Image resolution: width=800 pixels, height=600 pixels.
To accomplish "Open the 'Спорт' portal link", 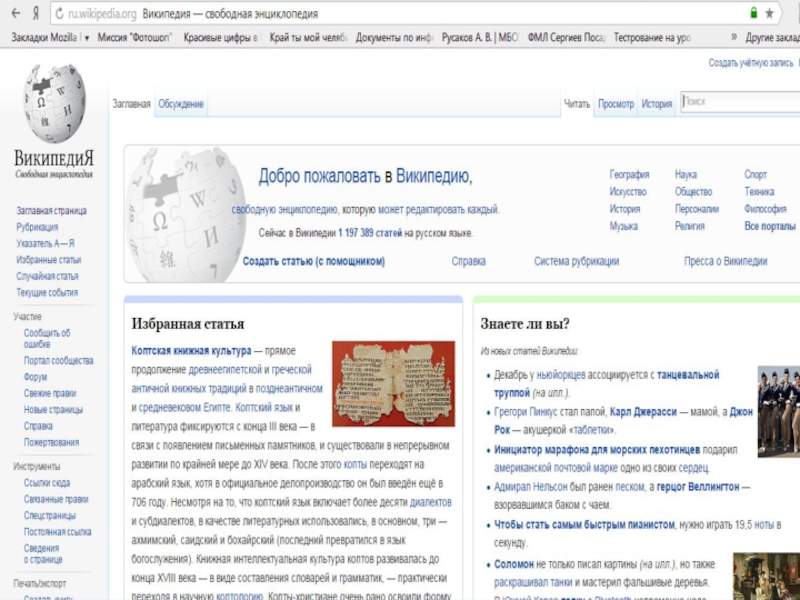I will tap(756, 174).
